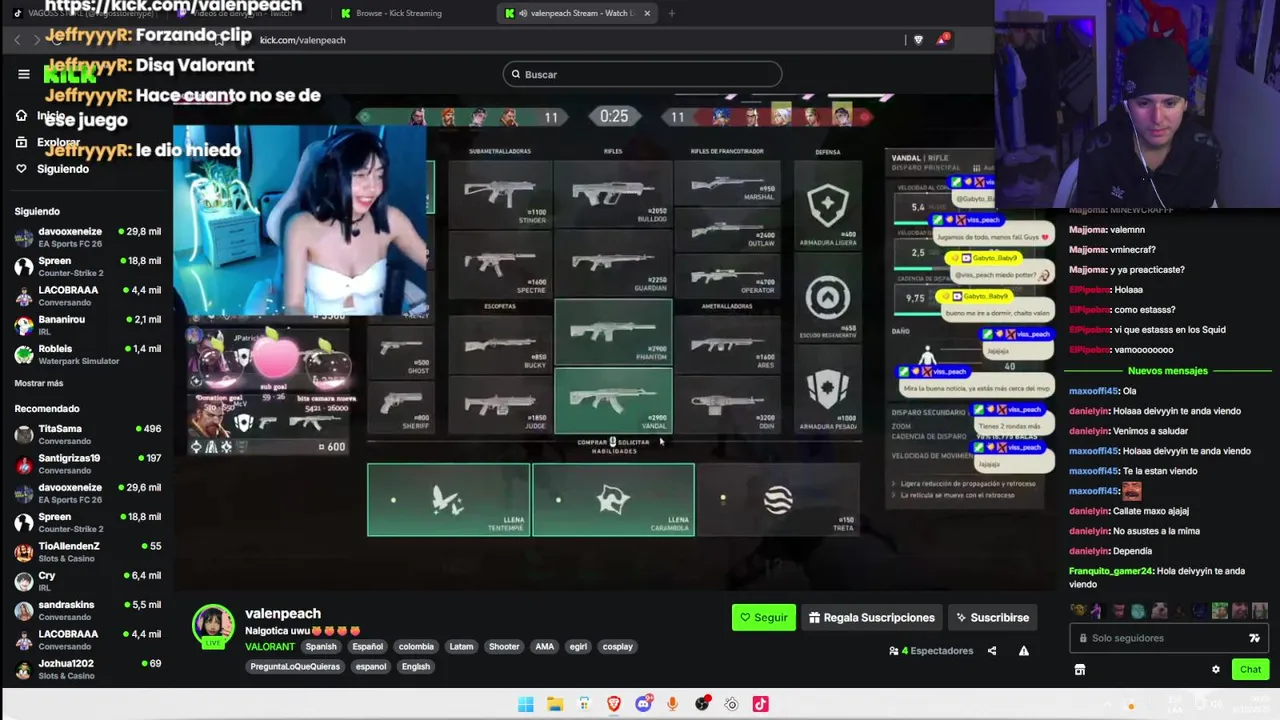This screenshot has height=720, width=1280.
Task: Open Robleis channel avatar in sidebar
Action: pos(24,355)
